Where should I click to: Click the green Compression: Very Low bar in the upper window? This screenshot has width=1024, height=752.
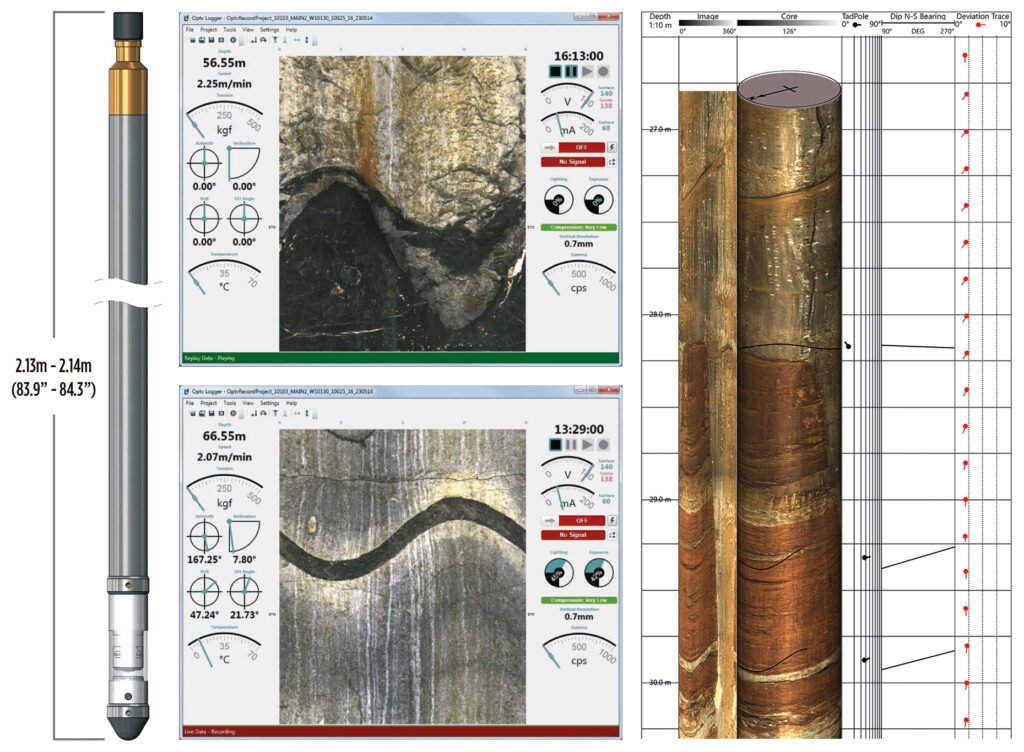579,227
